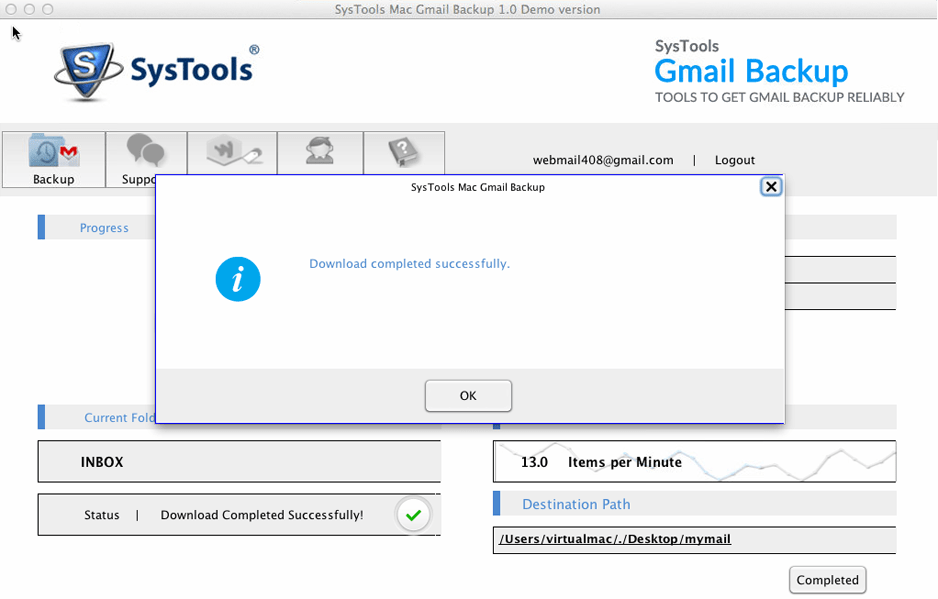The height and width of the screenshot is (599, 938).
Task: Click the red macOS close window button
Action: 11,9
